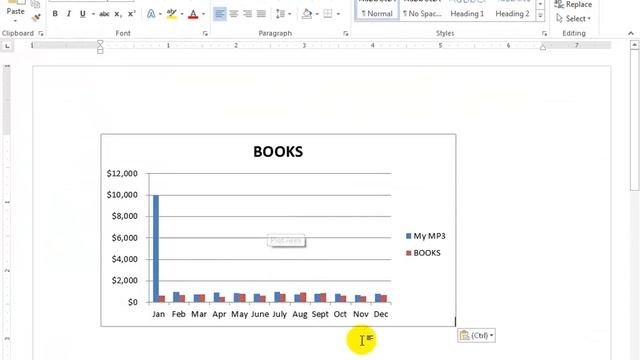This screenshot has width=640, height=360.
Task: Open Borders dropdown arrow
Action: [x=338, y=14]
